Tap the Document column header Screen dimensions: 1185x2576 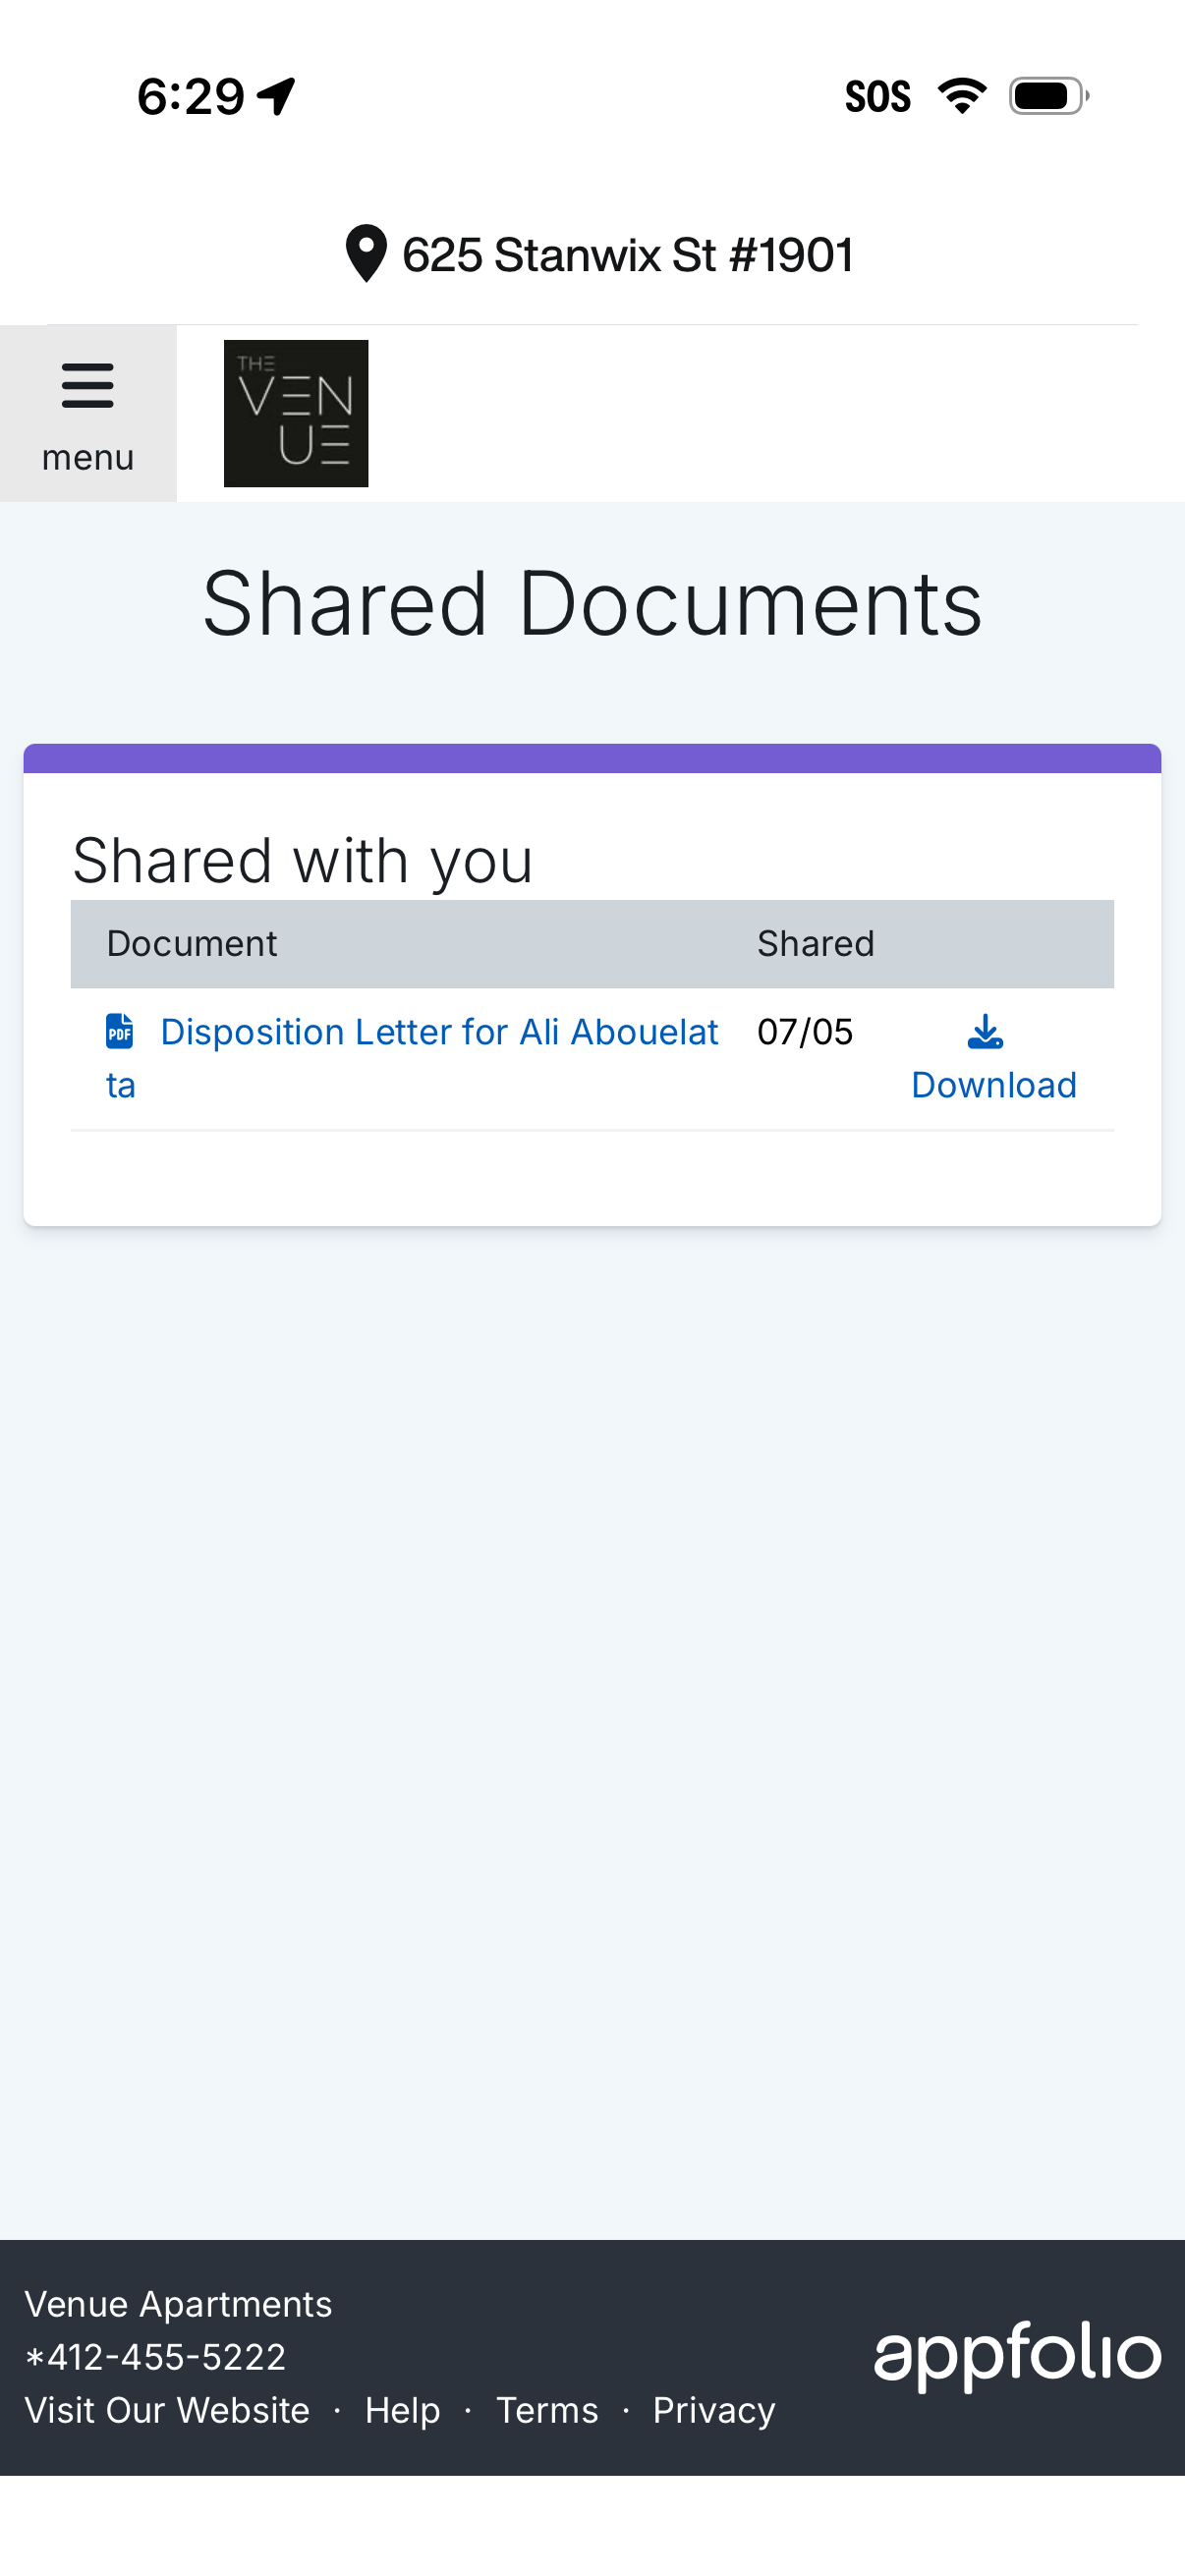tap(192, 943)
